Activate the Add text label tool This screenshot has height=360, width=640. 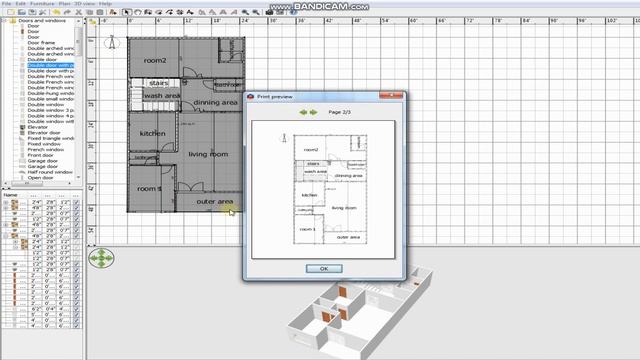[190, 12]
